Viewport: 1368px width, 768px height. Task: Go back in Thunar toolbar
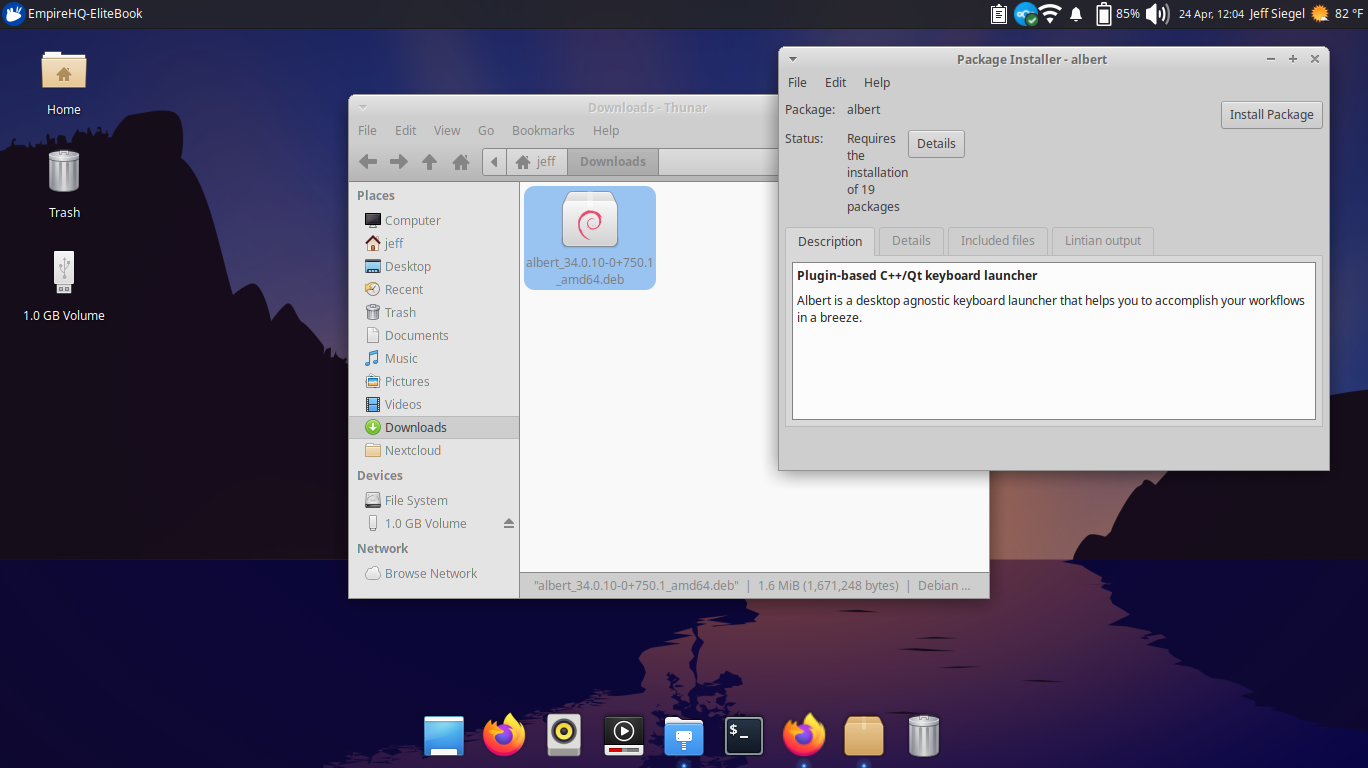point(368,161)
